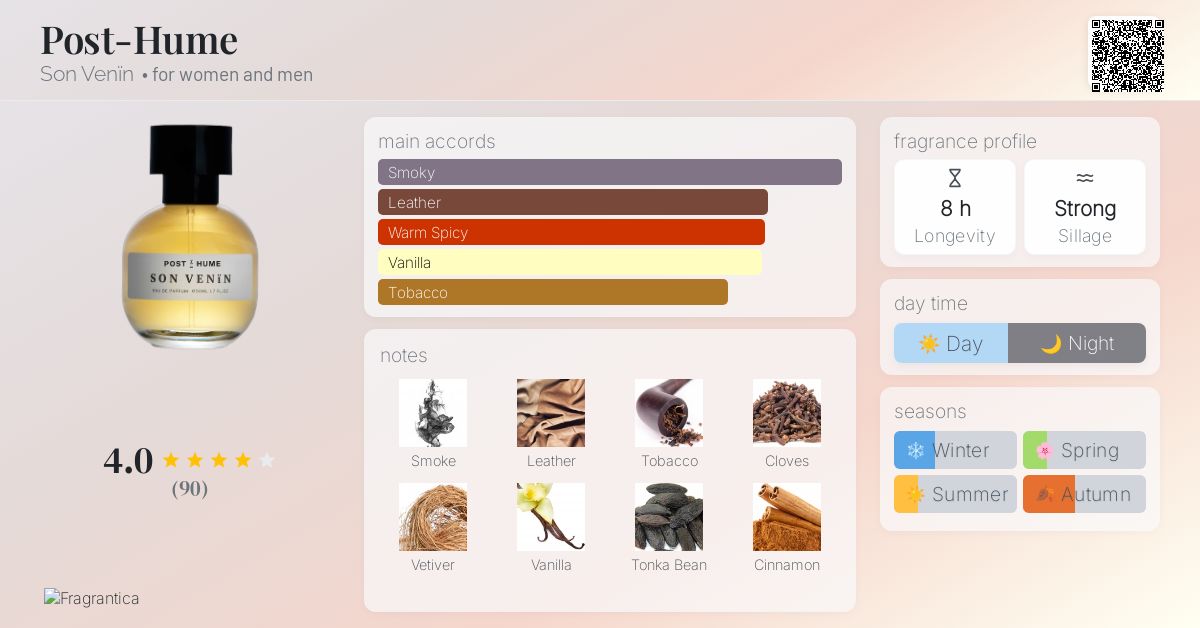The width and height of the screenshot is (1200, 628).
Task: Click the Fragrantica logo link
Action: (x=92, y=598)
